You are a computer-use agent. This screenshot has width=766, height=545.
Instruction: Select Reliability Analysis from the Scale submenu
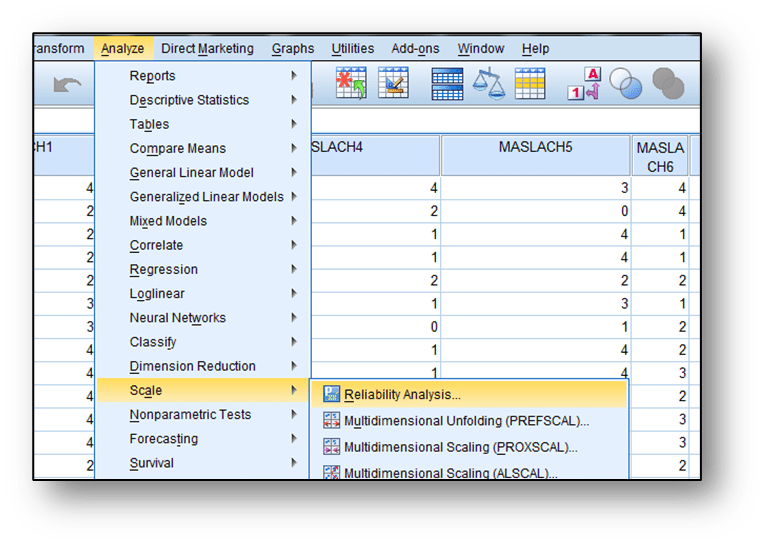(402, 395)
